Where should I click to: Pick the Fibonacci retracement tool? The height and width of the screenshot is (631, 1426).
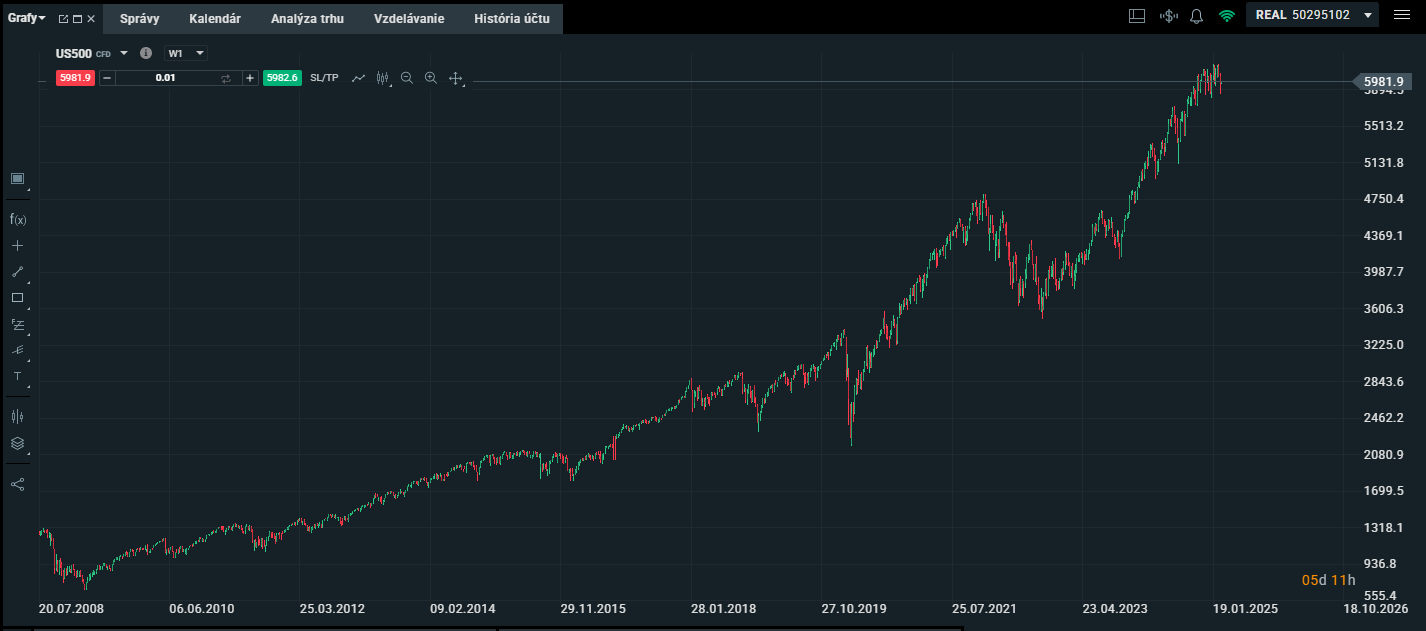(x=17, y=324)
